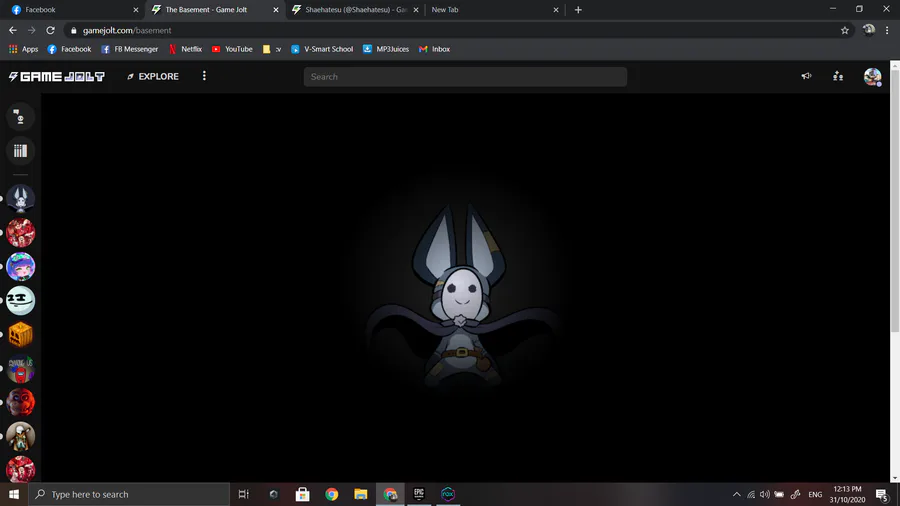Screen dimensions: 900x506
Task: Switch the ENG input language
Action: tap(815, 494)
